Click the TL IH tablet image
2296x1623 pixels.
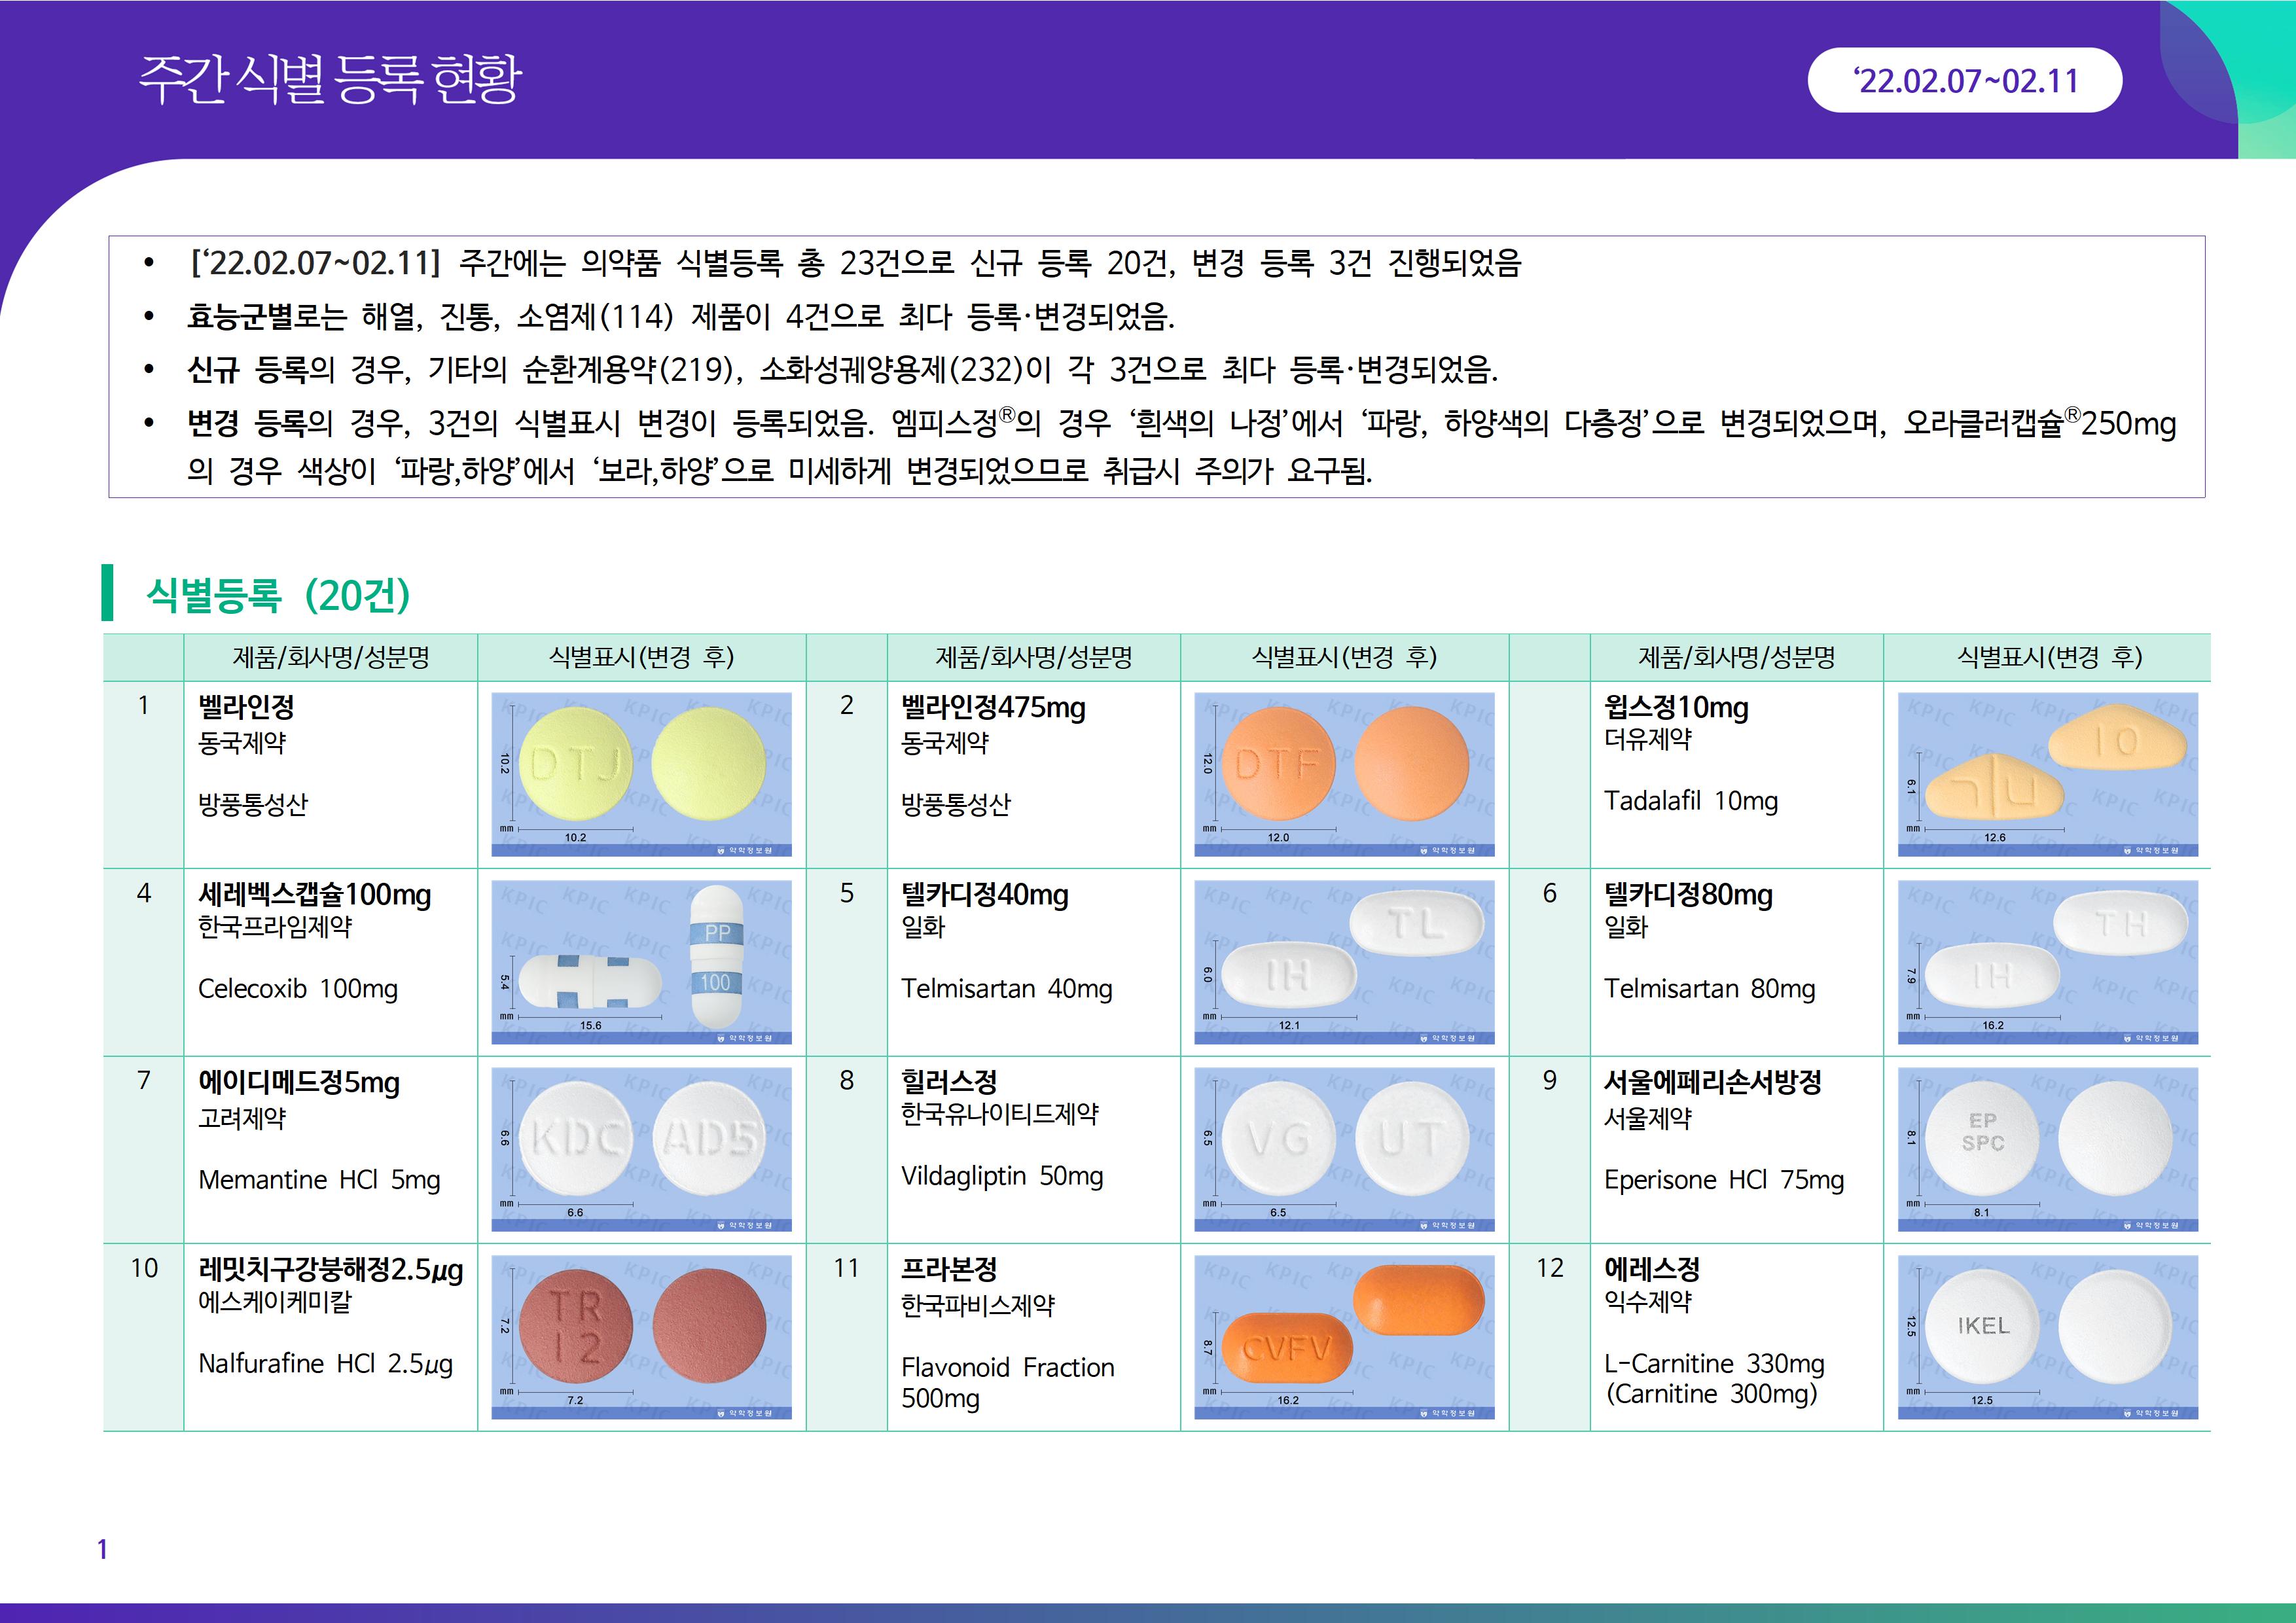point(1344,961)
